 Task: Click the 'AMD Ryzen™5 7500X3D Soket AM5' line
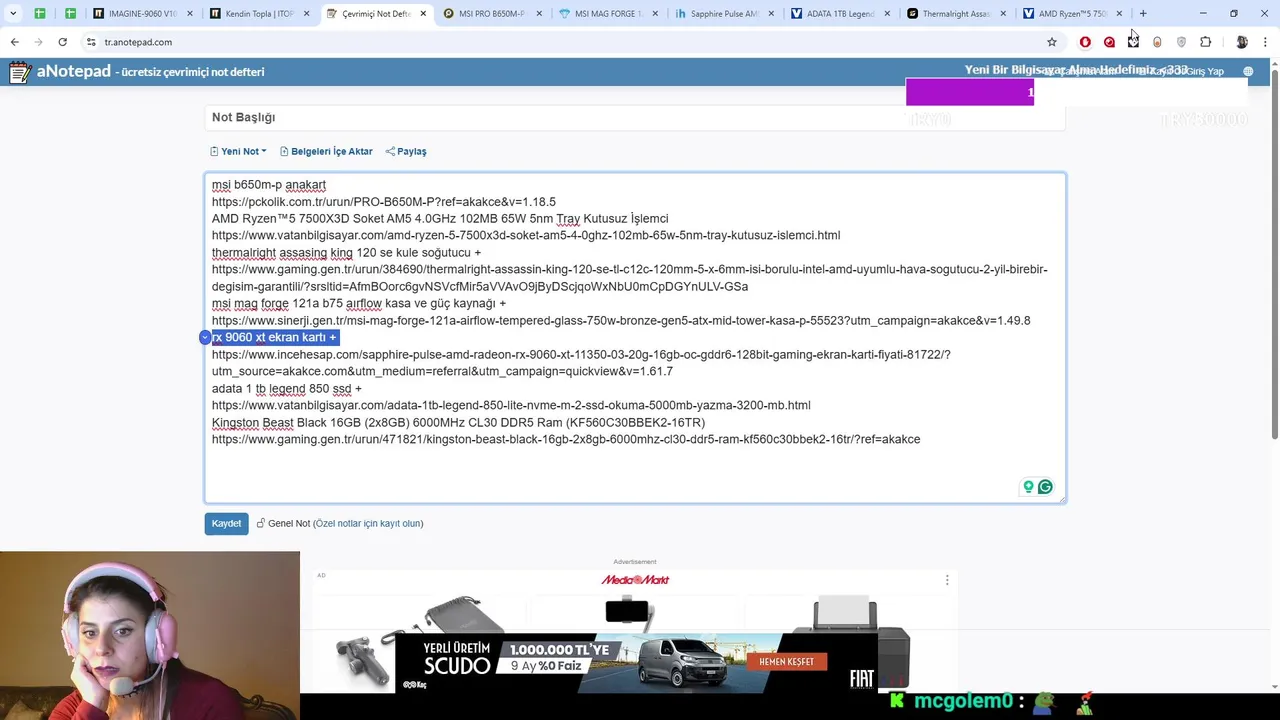(x=440, y=219)
